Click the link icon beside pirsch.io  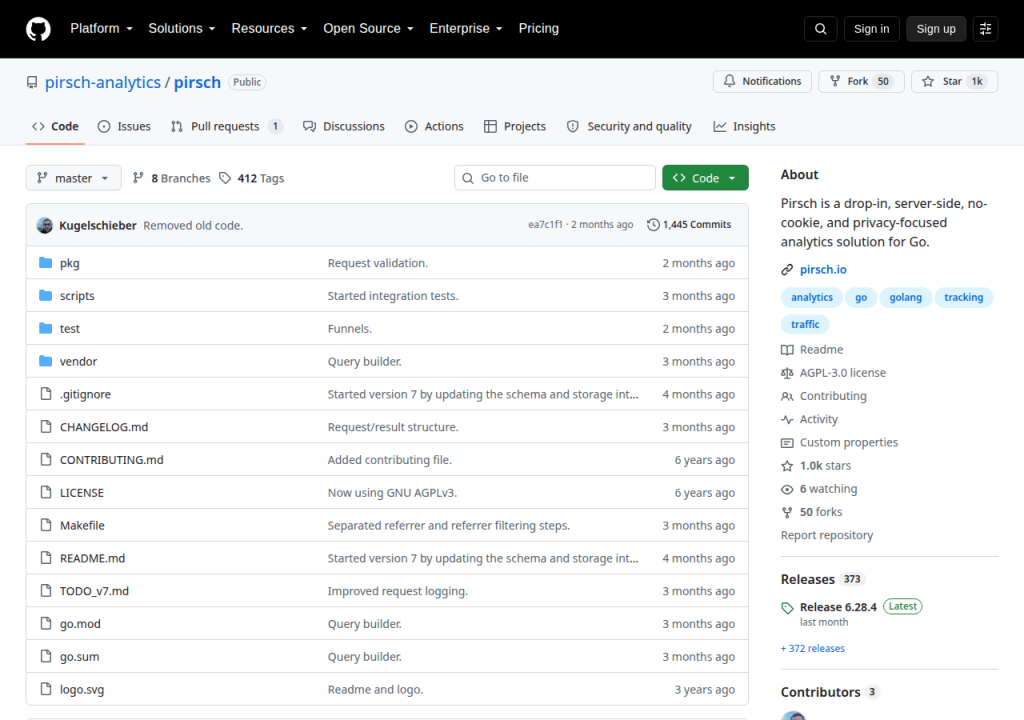pyautogui.click(x=787, y=269)
